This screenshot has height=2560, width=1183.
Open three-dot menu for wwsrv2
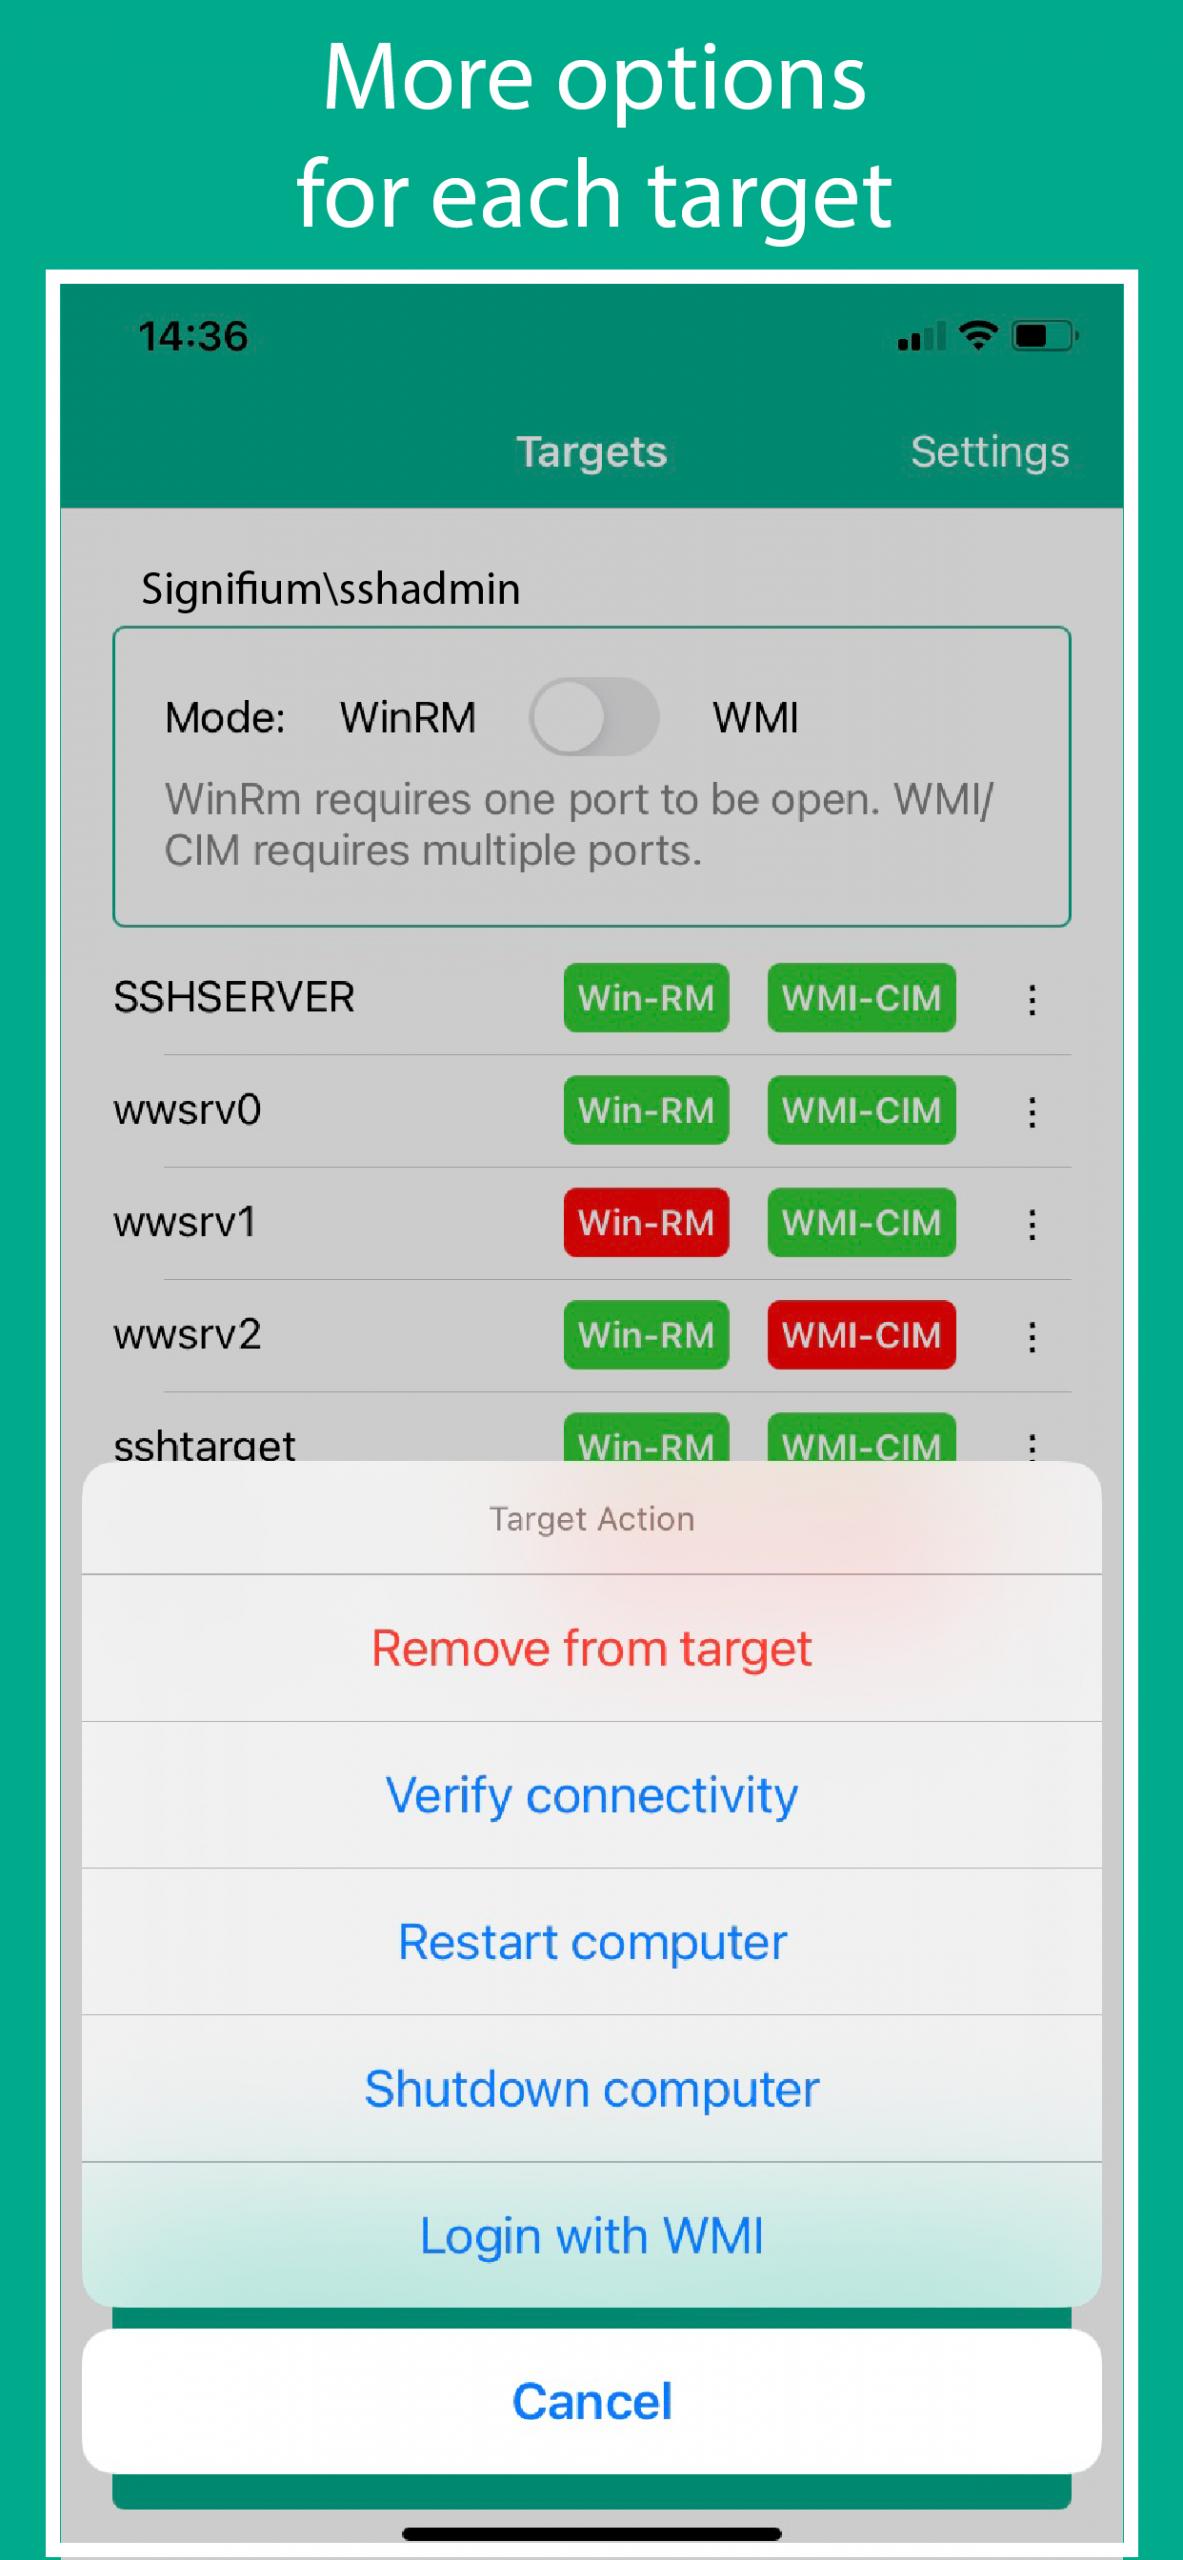click(1032, 1336)
